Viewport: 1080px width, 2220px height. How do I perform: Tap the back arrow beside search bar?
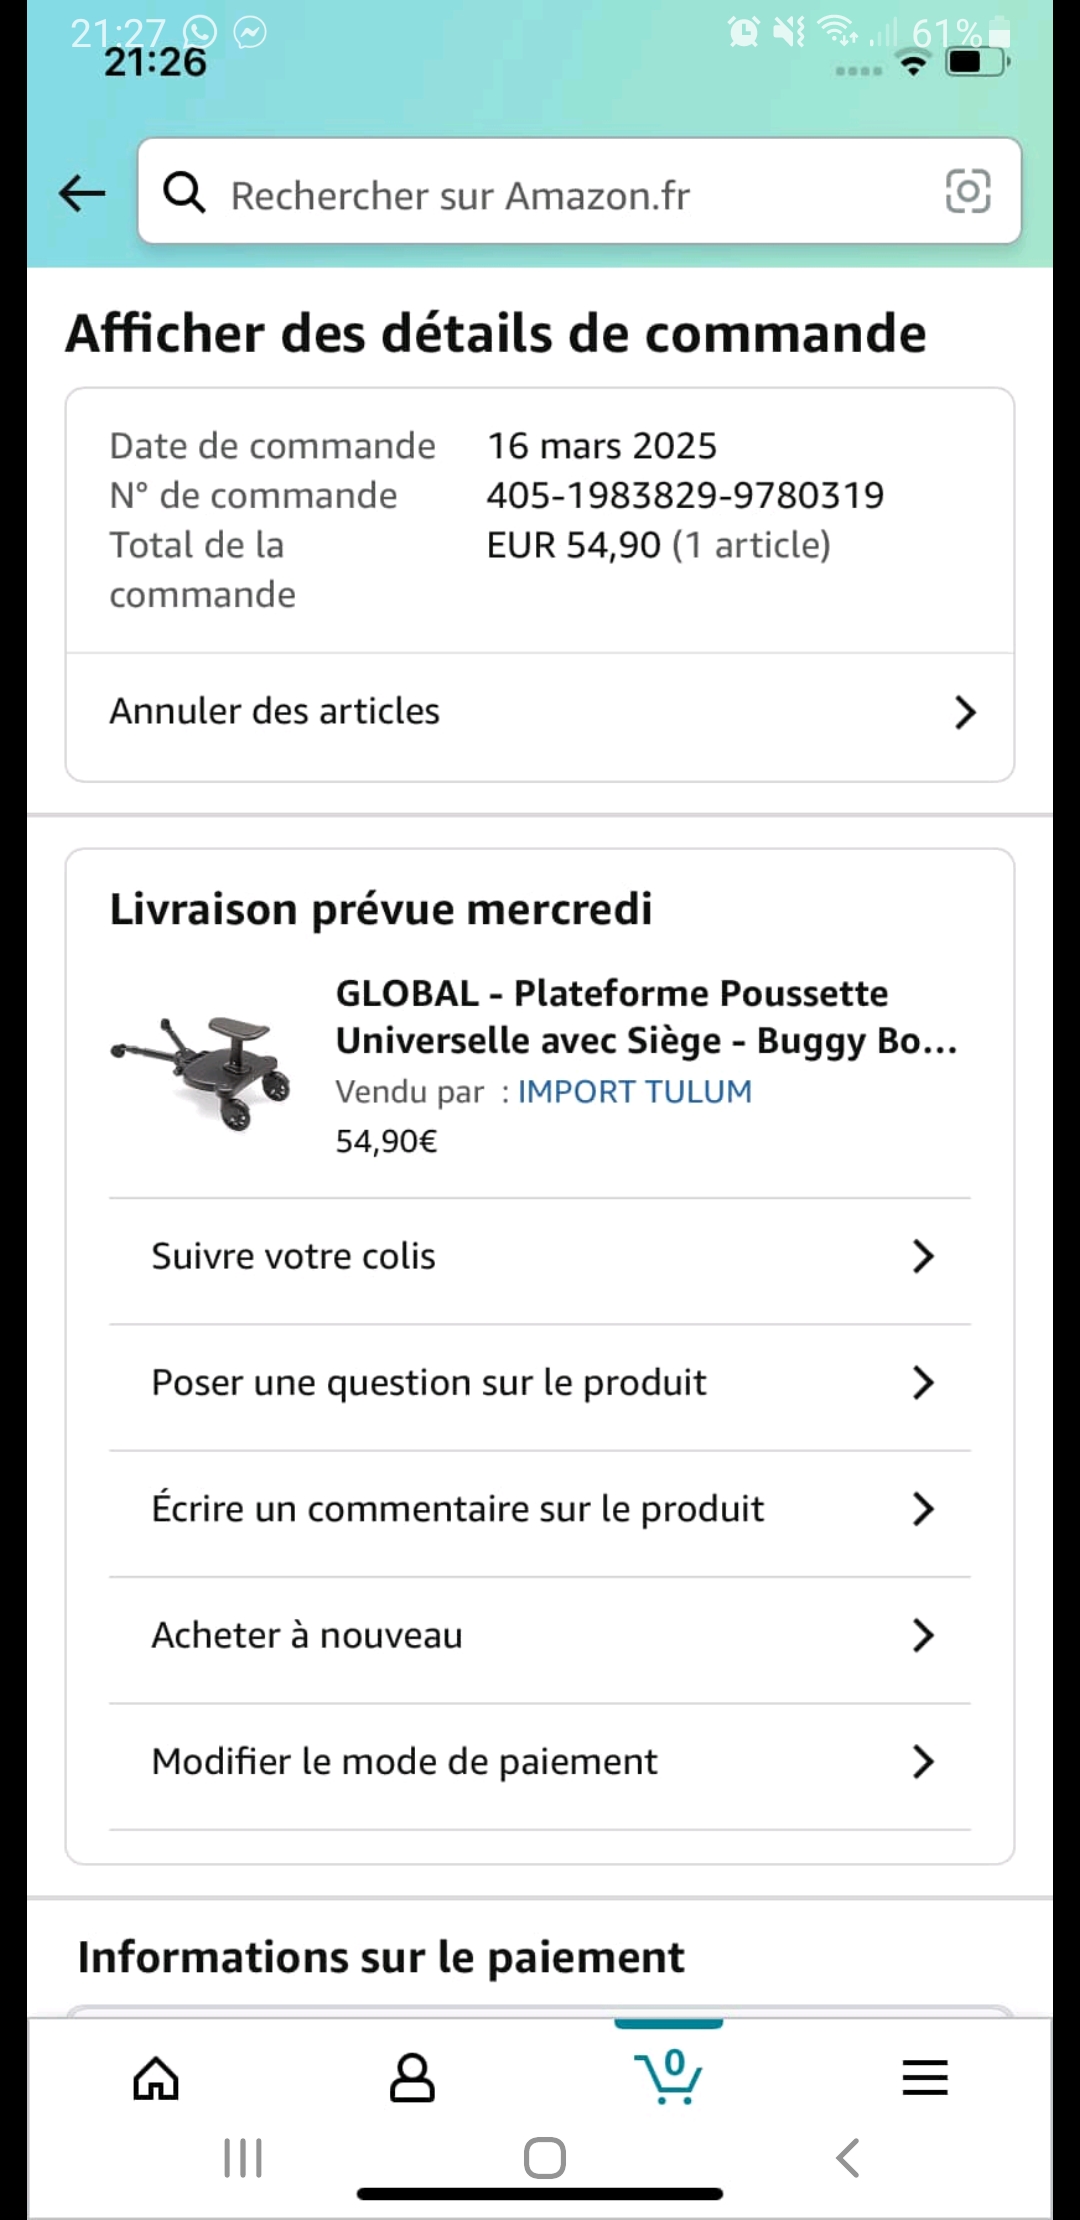click(82, 193)
